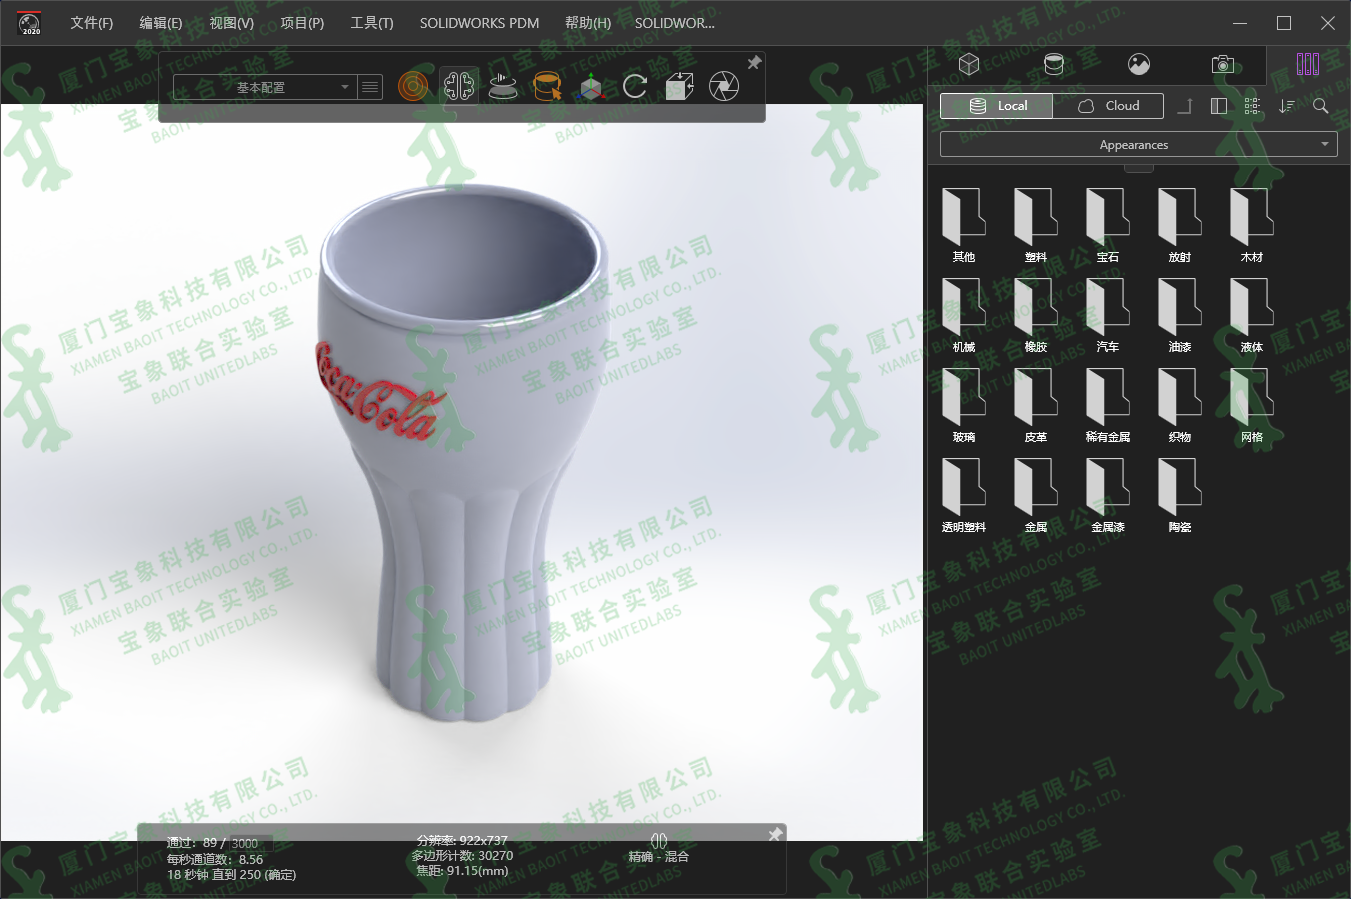
Task: Open the configuration list button beside 基本配置
Action: tap(370, 87)
